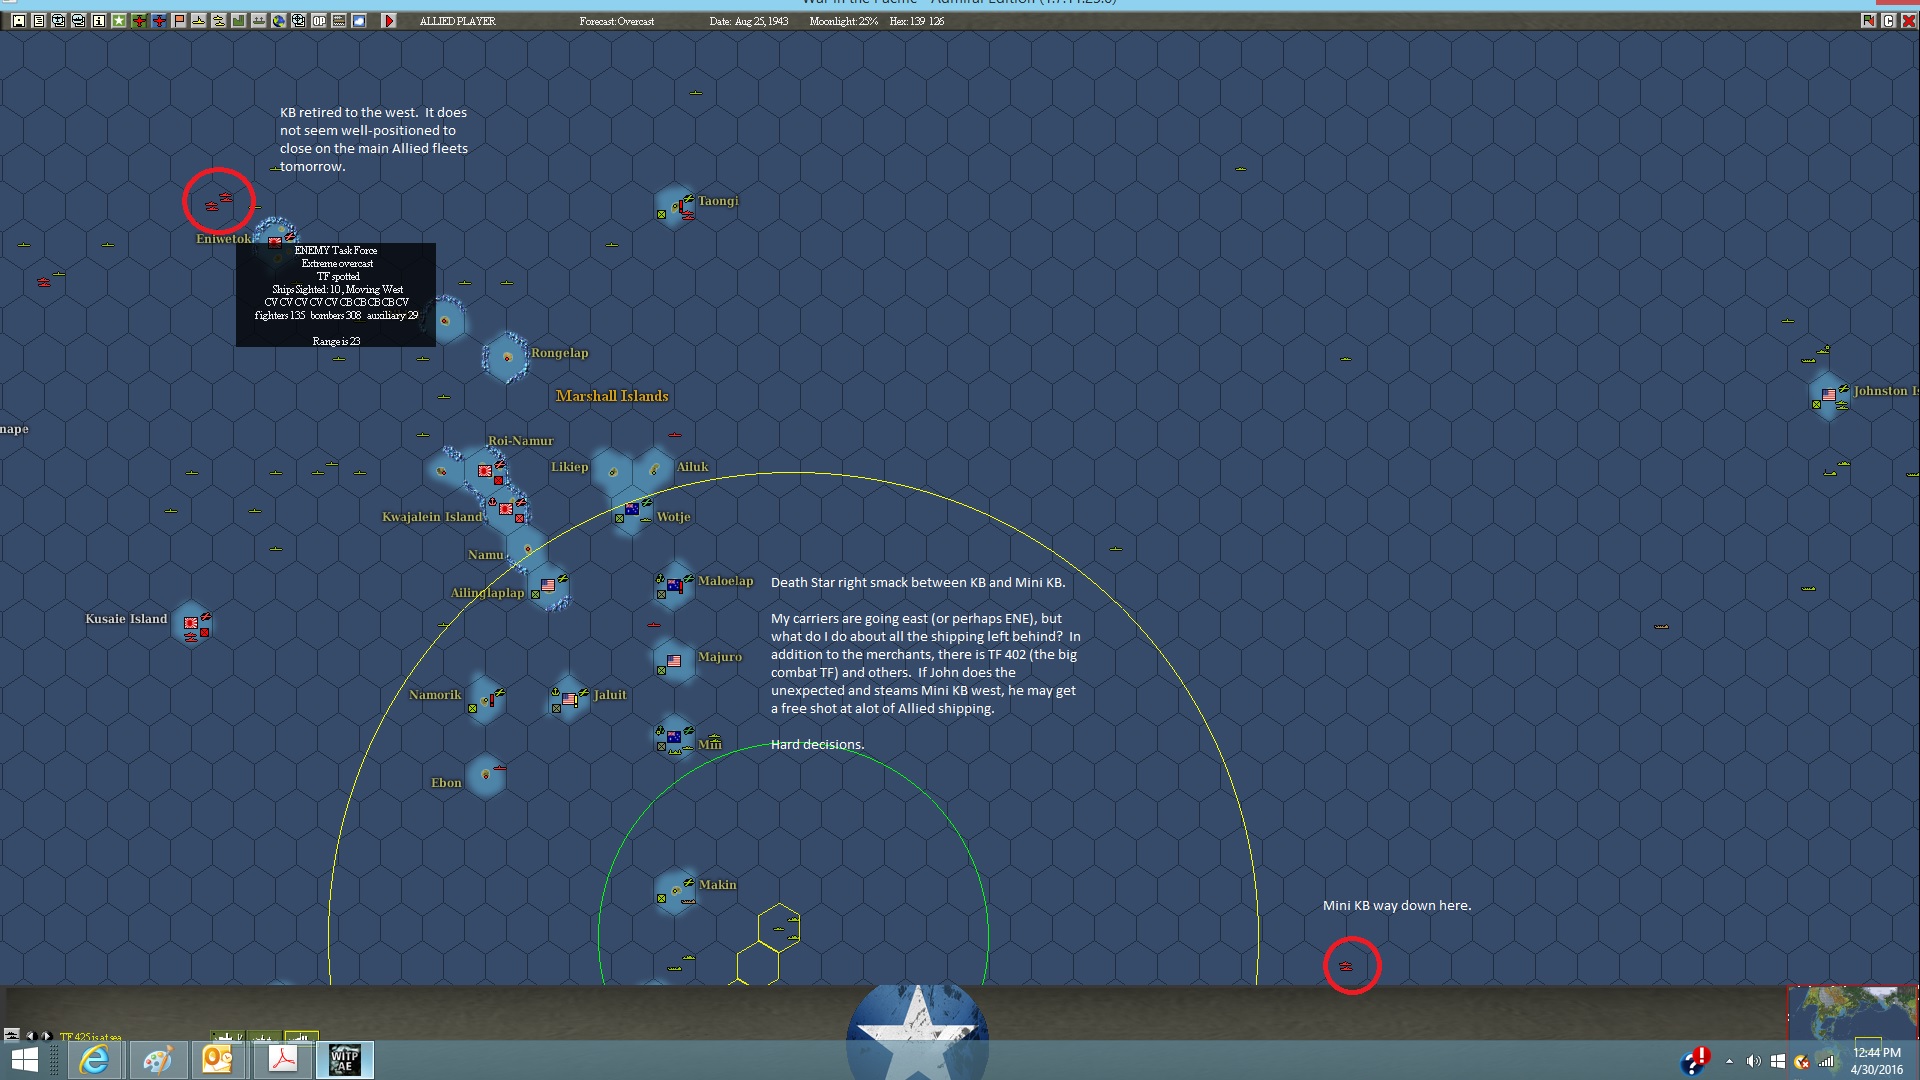This screenshot has width=1920, height=1080.
Task: Select the Johnston Island base
Action: tap(1829, 395)
